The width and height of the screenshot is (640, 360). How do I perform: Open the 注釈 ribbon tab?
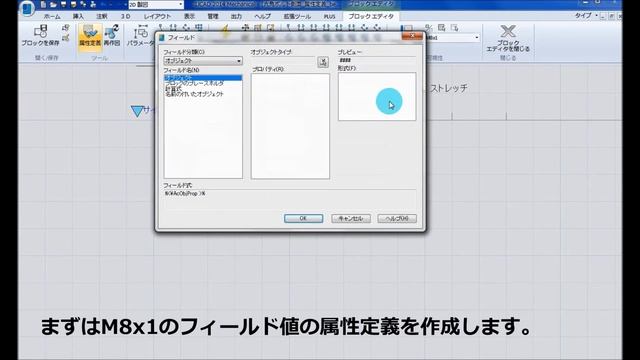coord(102,16)
